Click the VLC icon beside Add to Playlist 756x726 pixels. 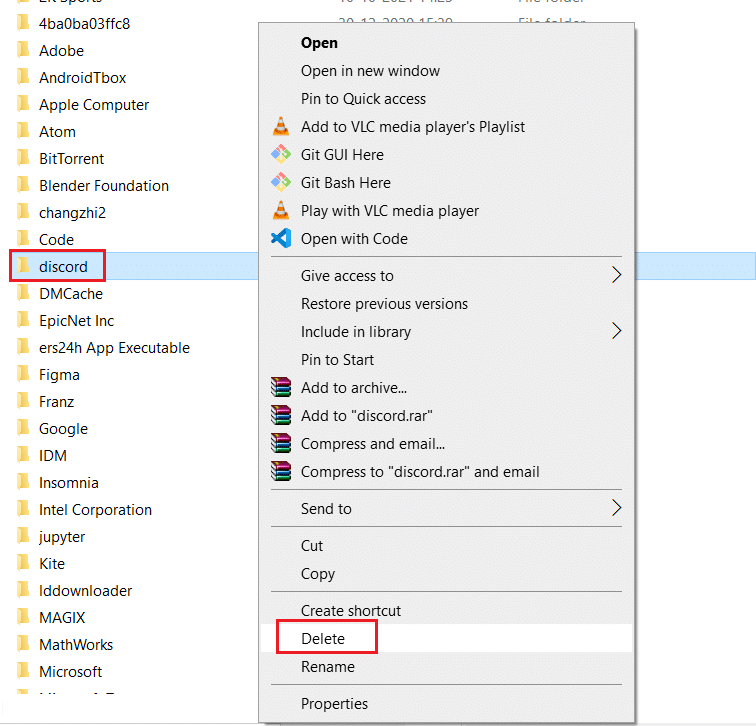point(281,127)
